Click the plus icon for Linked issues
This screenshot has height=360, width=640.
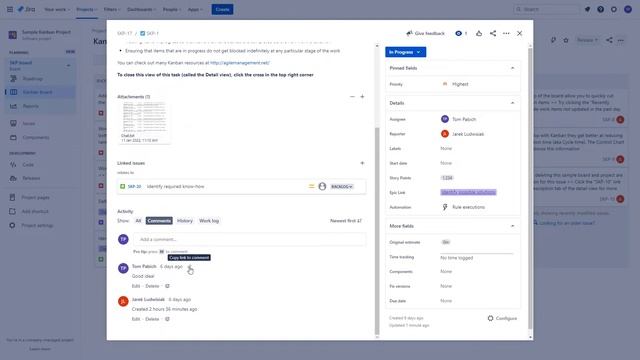[x=362, y=163]
